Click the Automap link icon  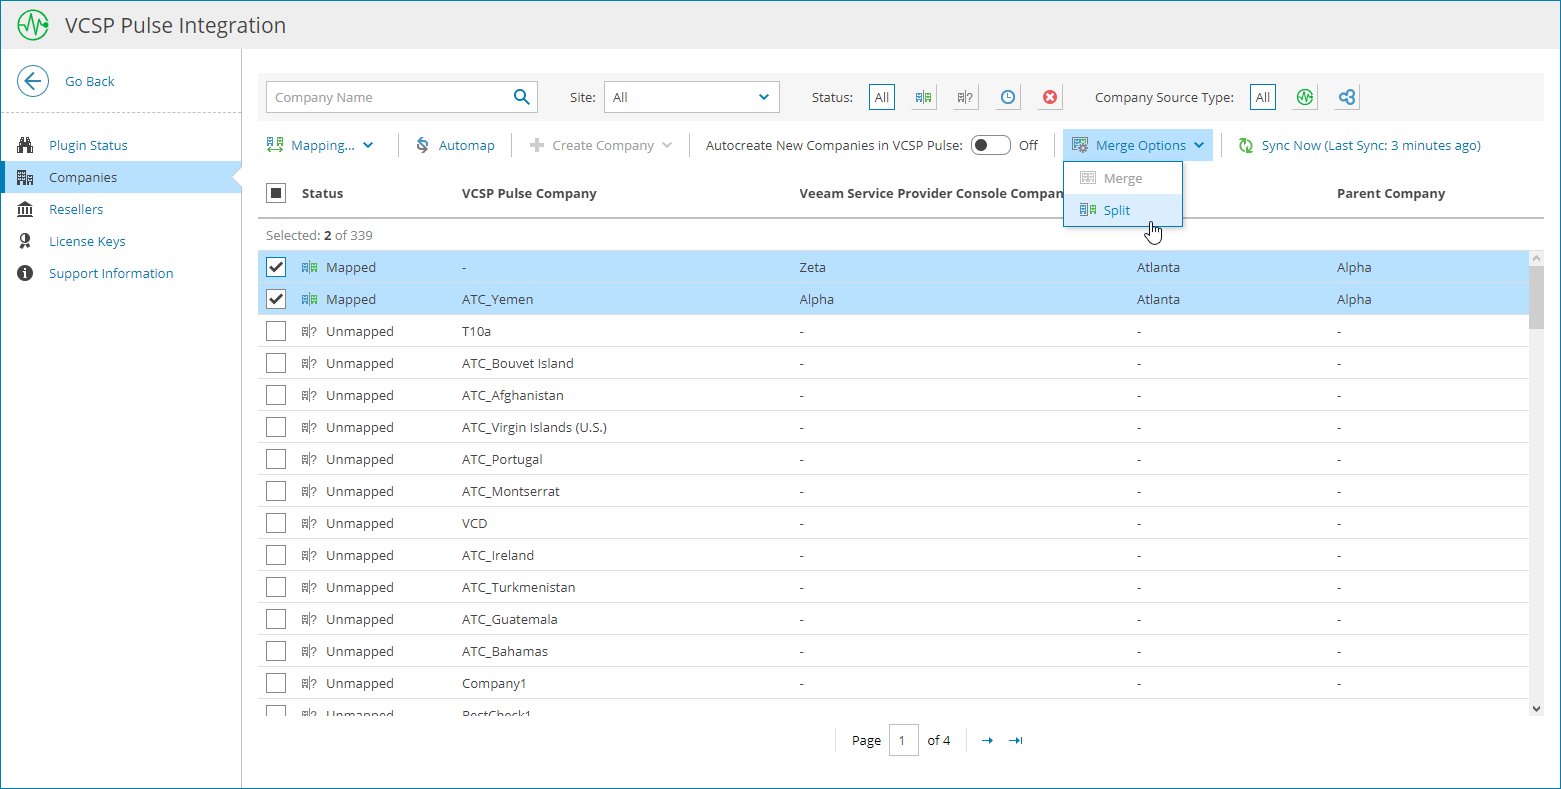pos(422,145)
